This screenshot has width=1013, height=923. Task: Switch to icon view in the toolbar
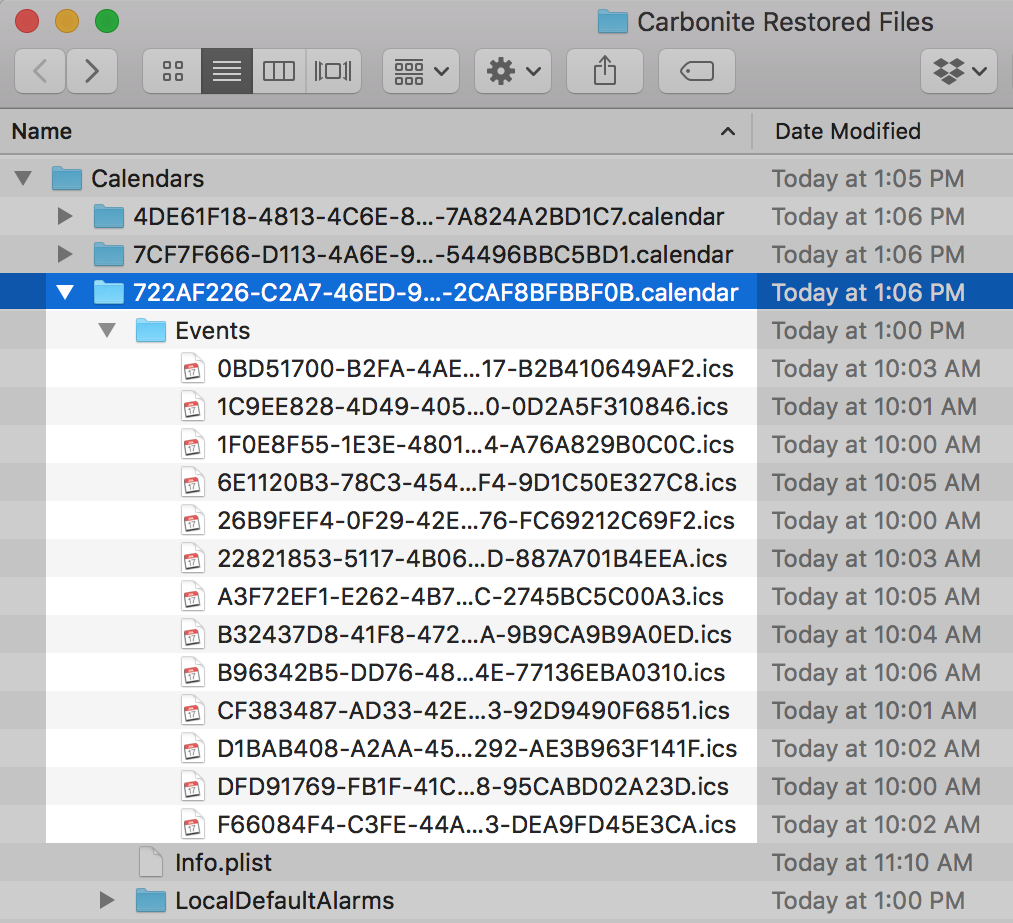(172, 70)
